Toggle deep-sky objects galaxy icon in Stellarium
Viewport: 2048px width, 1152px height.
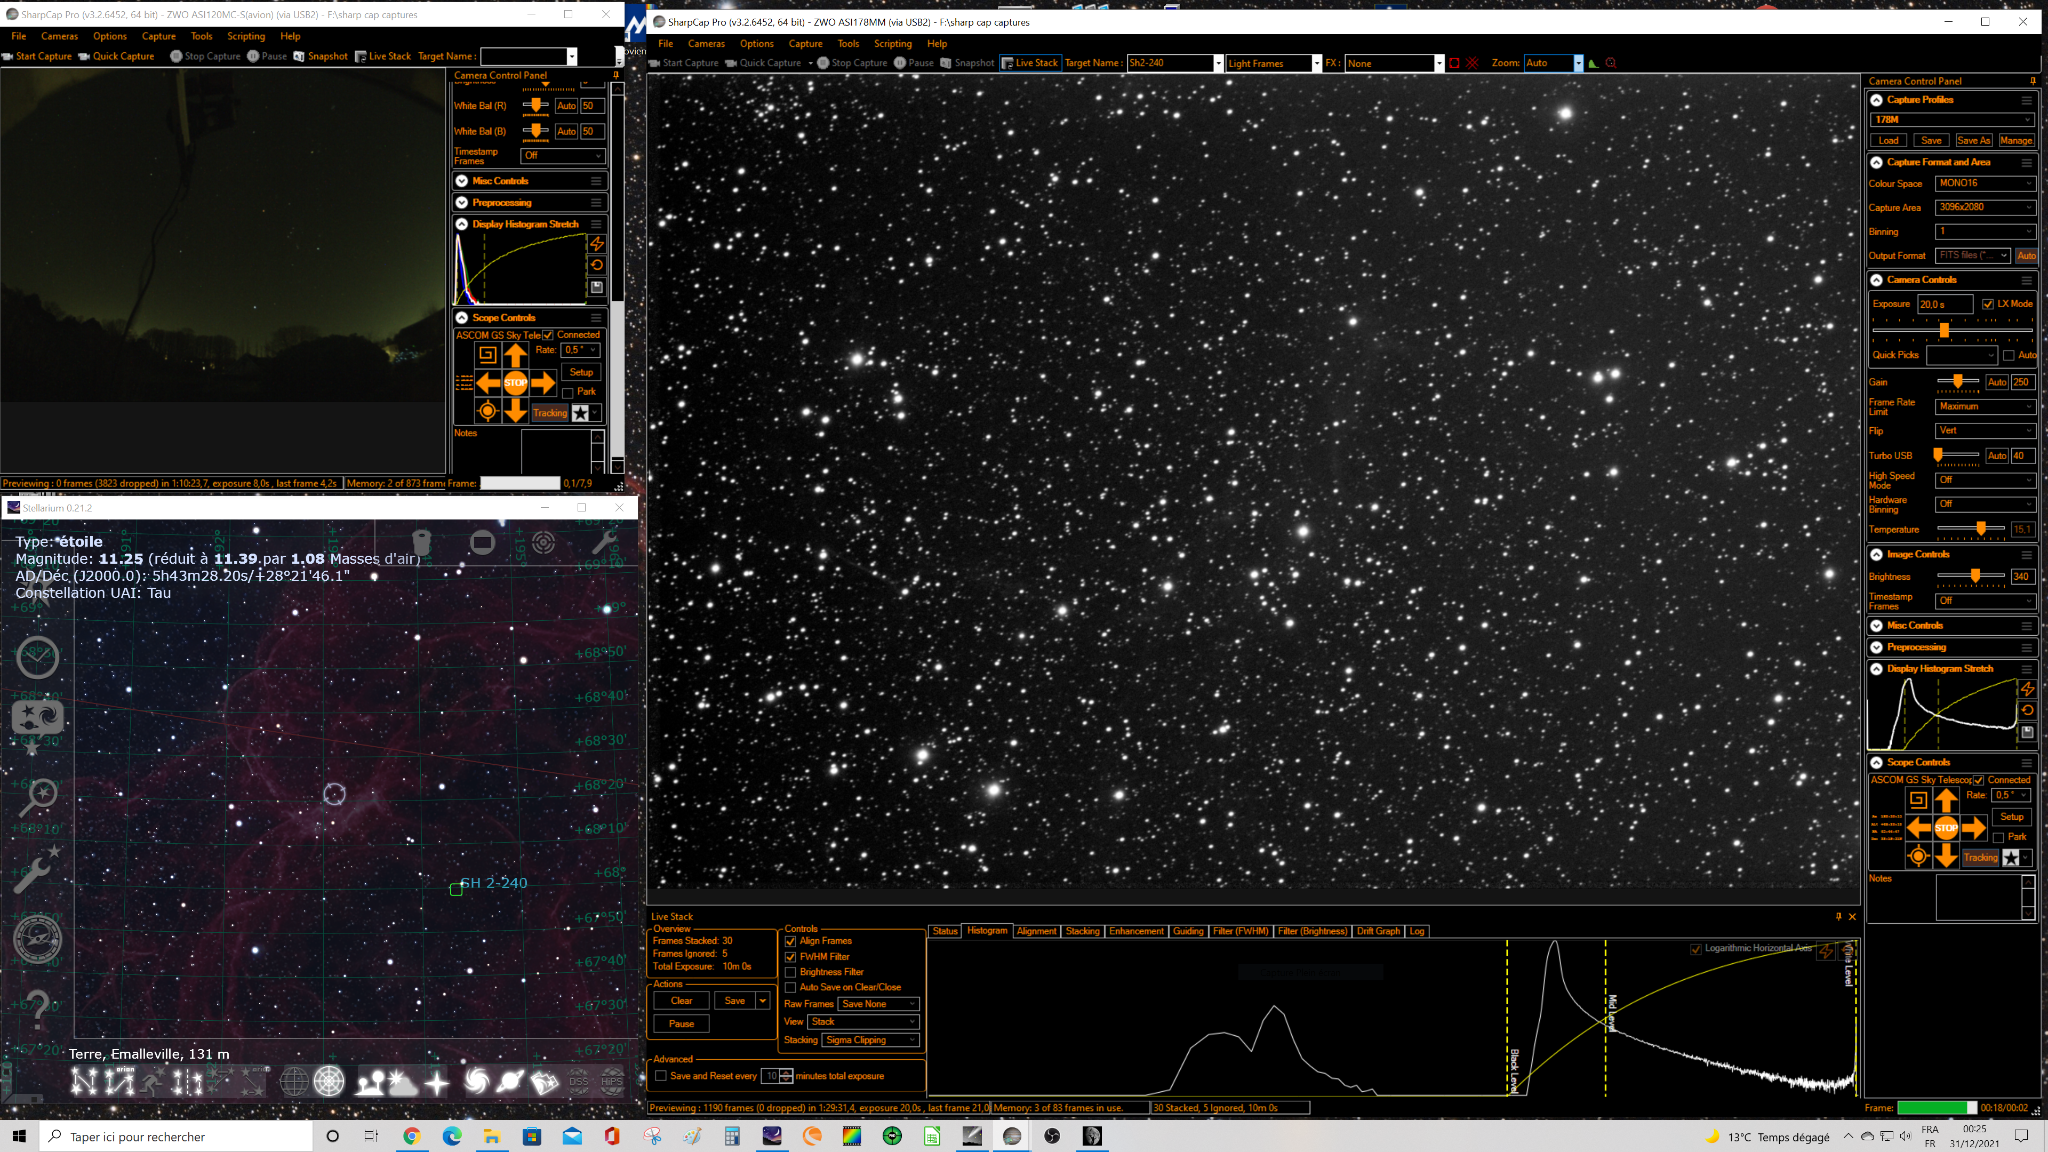pos(477,1081)
